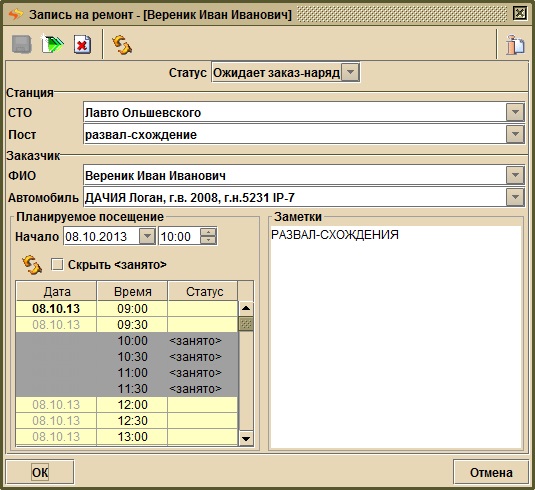The height and width of the screenshot is (490, 535).
Task: Click the delete document icon with red X
Action: (x=82, y=44)
